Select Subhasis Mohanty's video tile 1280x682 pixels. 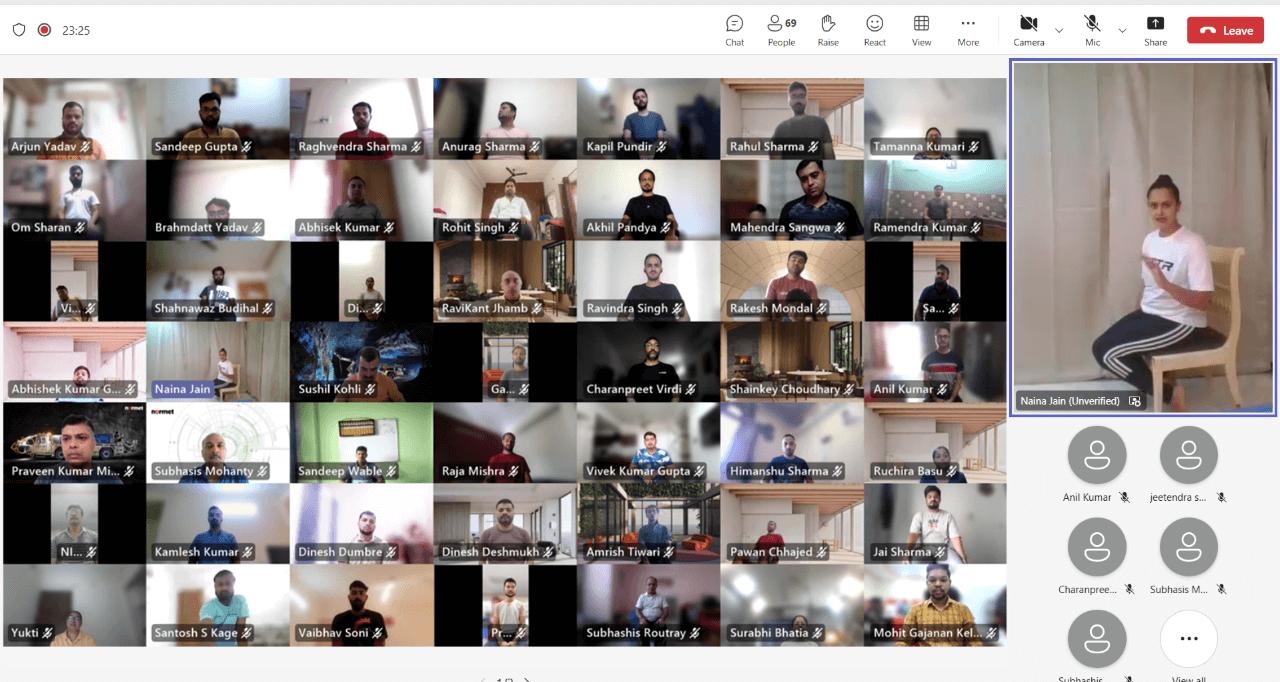pyautogui.click(x=218, y=442)
